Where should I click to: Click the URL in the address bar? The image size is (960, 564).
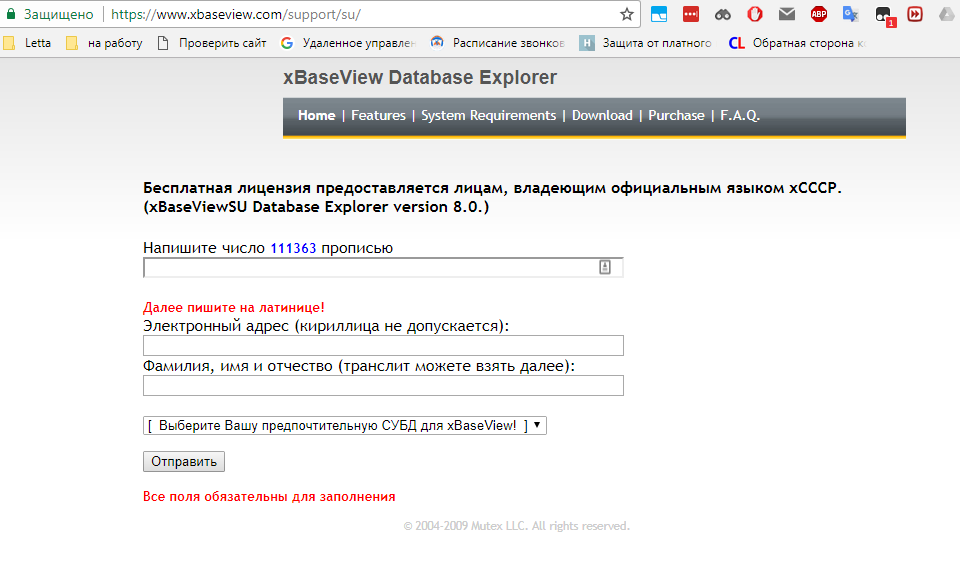pyautogui.click(x=236, y=14)
